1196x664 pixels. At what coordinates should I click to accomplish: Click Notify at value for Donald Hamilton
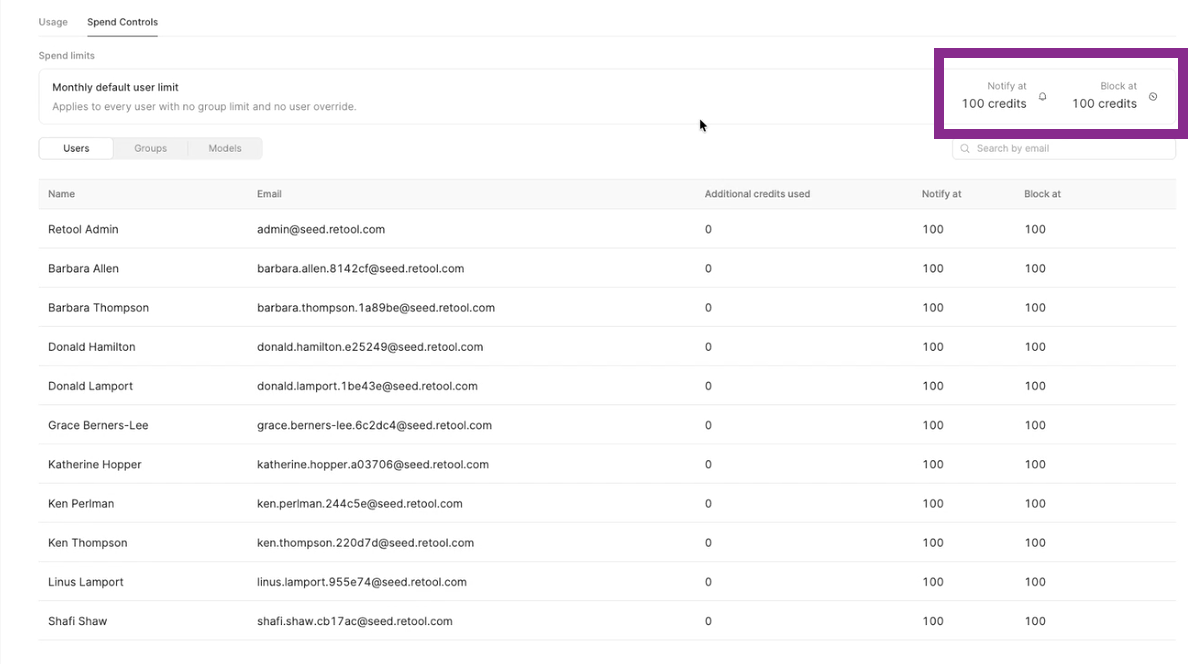click(x=933, y=347)
